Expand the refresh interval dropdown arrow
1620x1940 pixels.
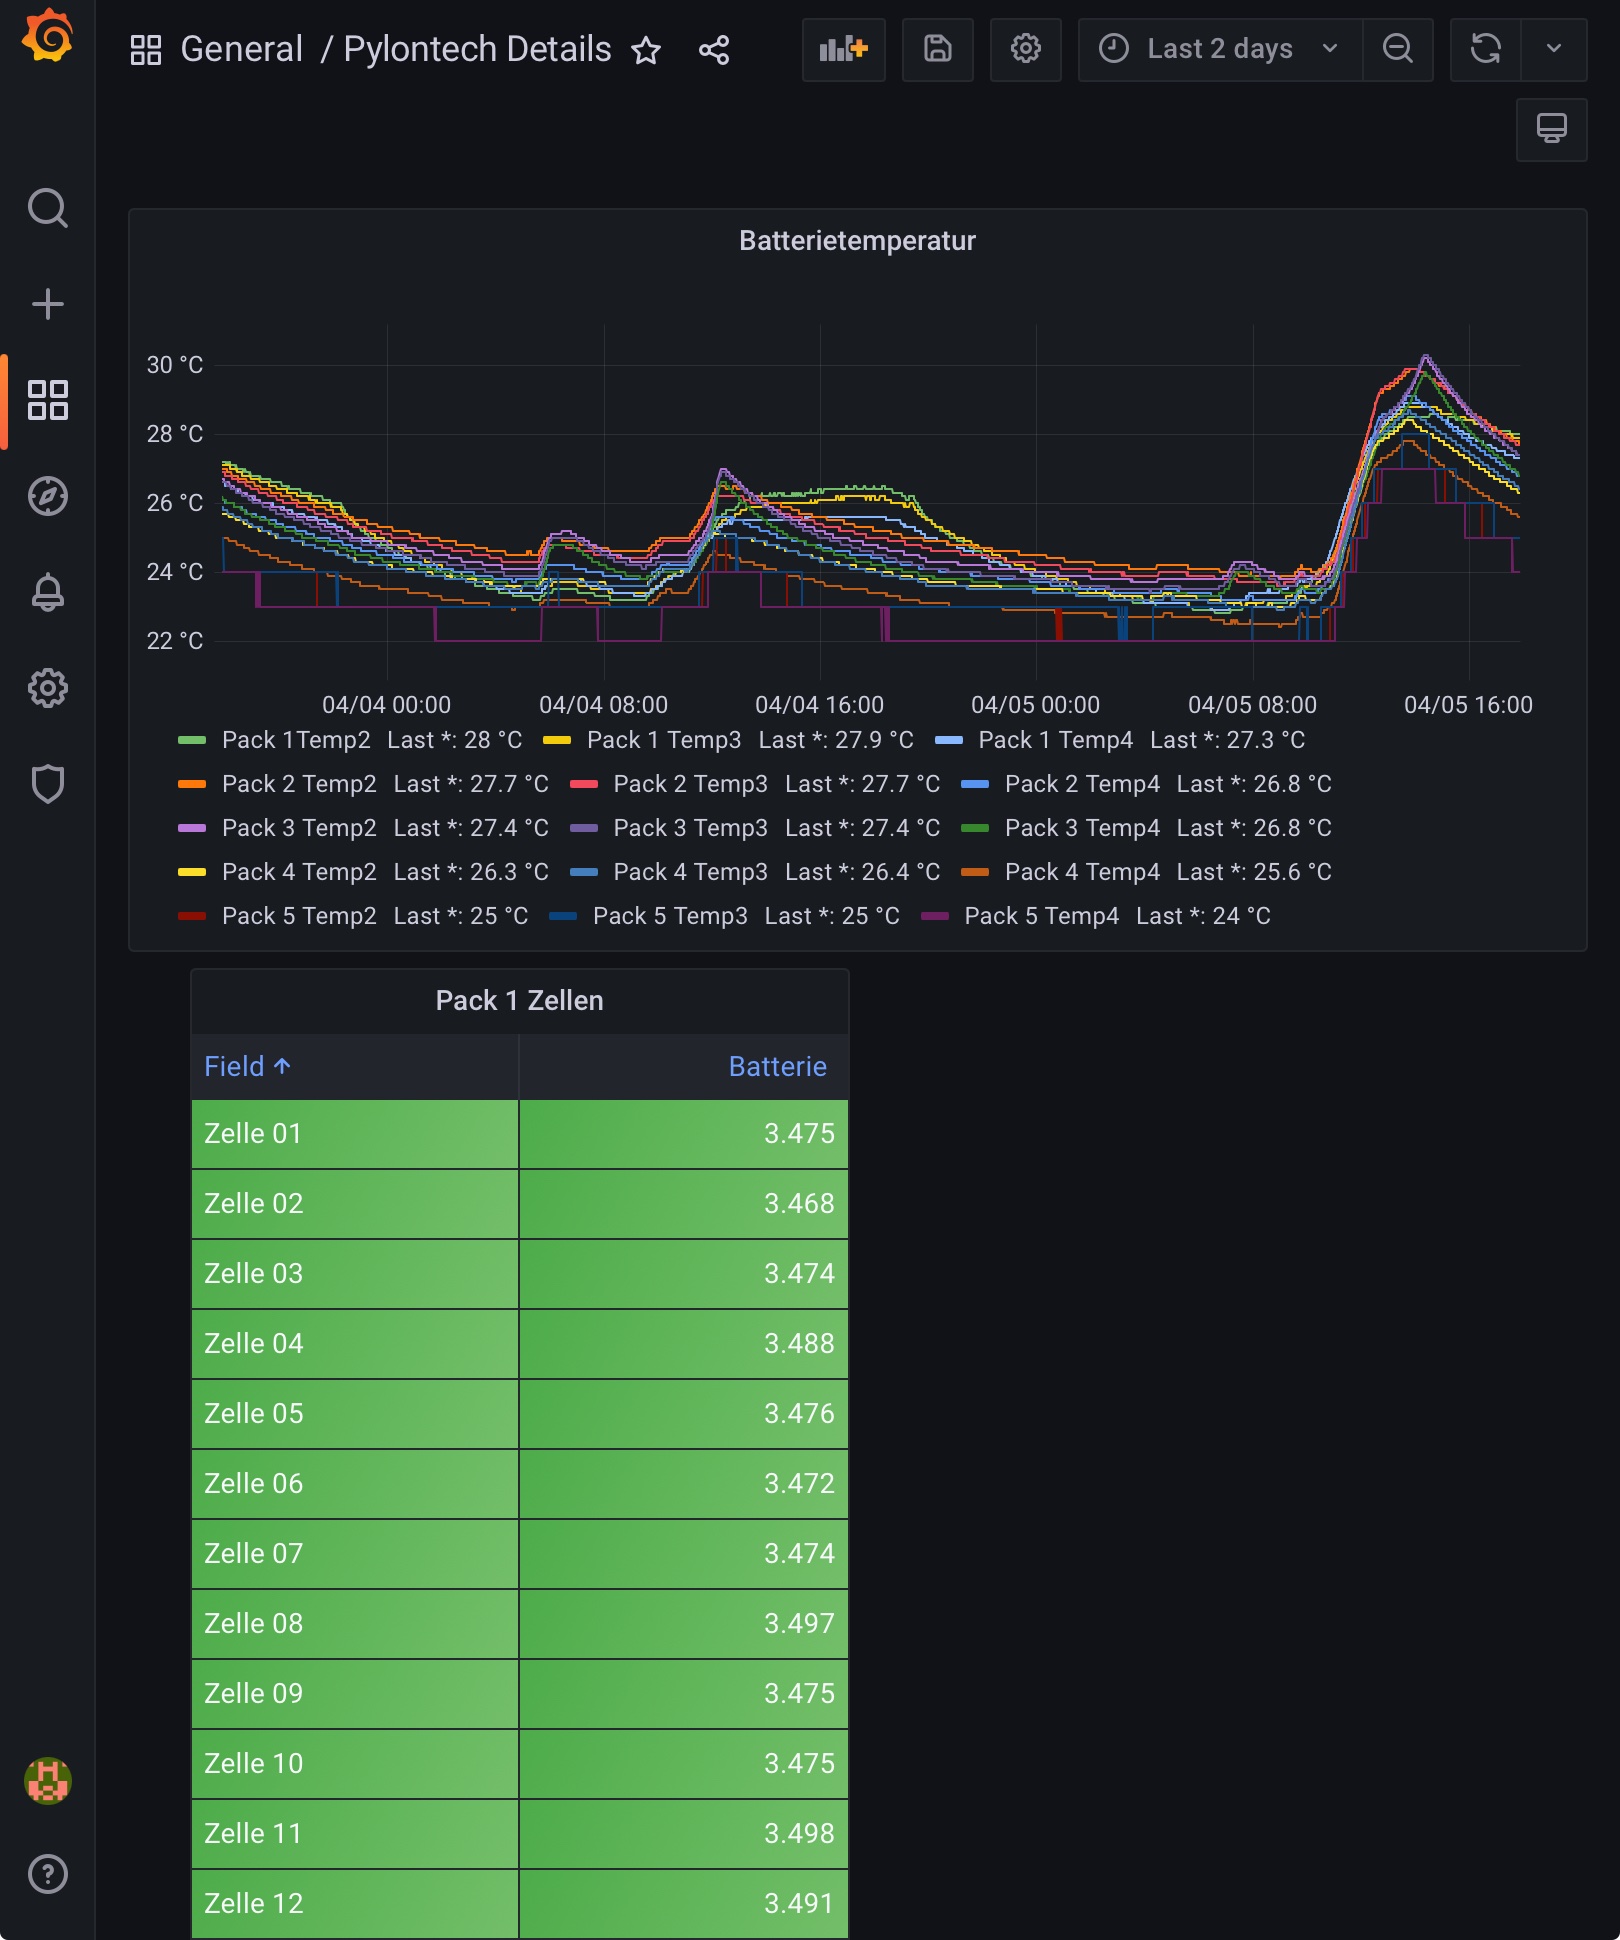pyautogui.click(x=1553, y=49)
